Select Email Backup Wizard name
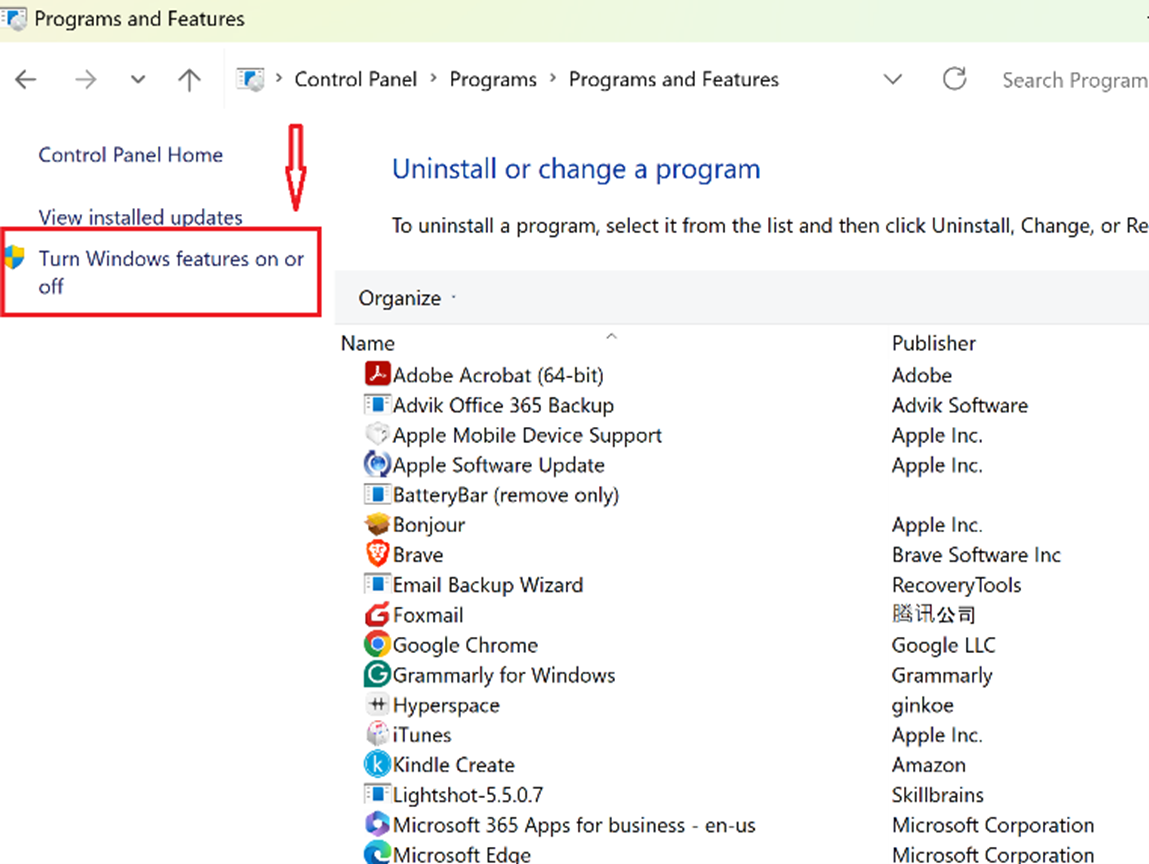 [x=488, y=585]
